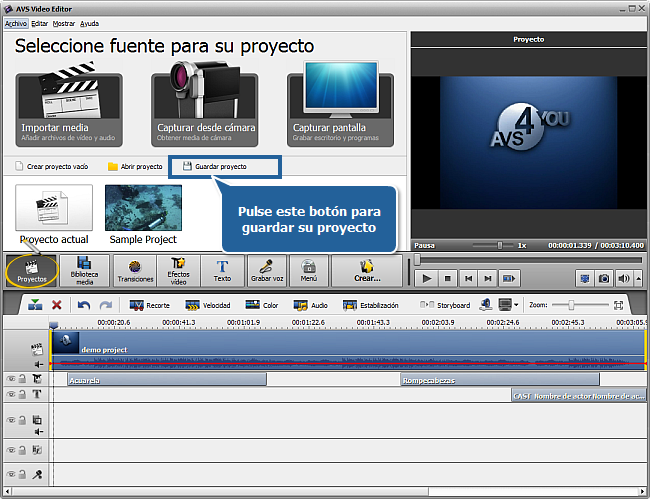Play the preview
The image size is (650, 499).
(x=427, y=279)
